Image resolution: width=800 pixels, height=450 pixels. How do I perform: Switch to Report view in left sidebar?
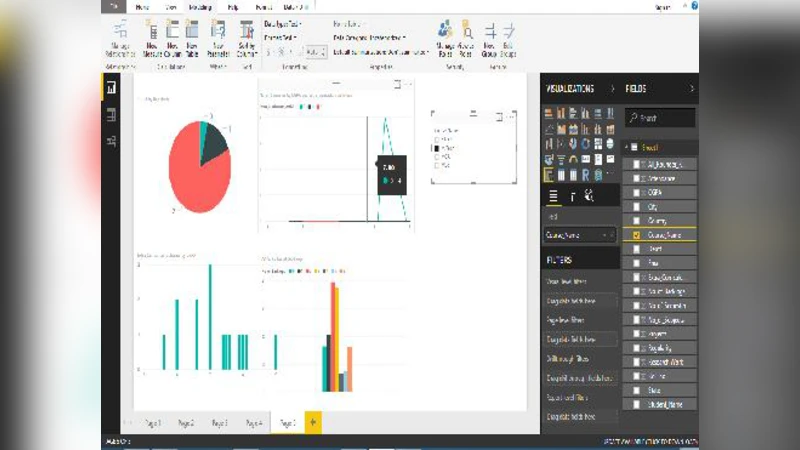click(x=112, y=89)
